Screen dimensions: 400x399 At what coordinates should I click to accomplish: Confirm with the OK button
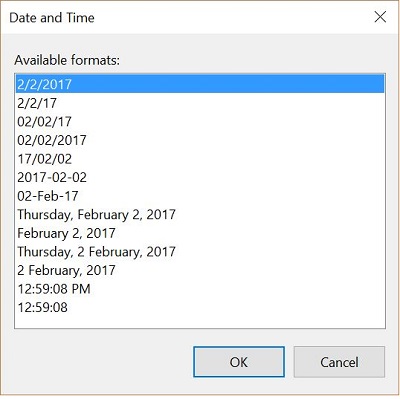pos(239,362)
